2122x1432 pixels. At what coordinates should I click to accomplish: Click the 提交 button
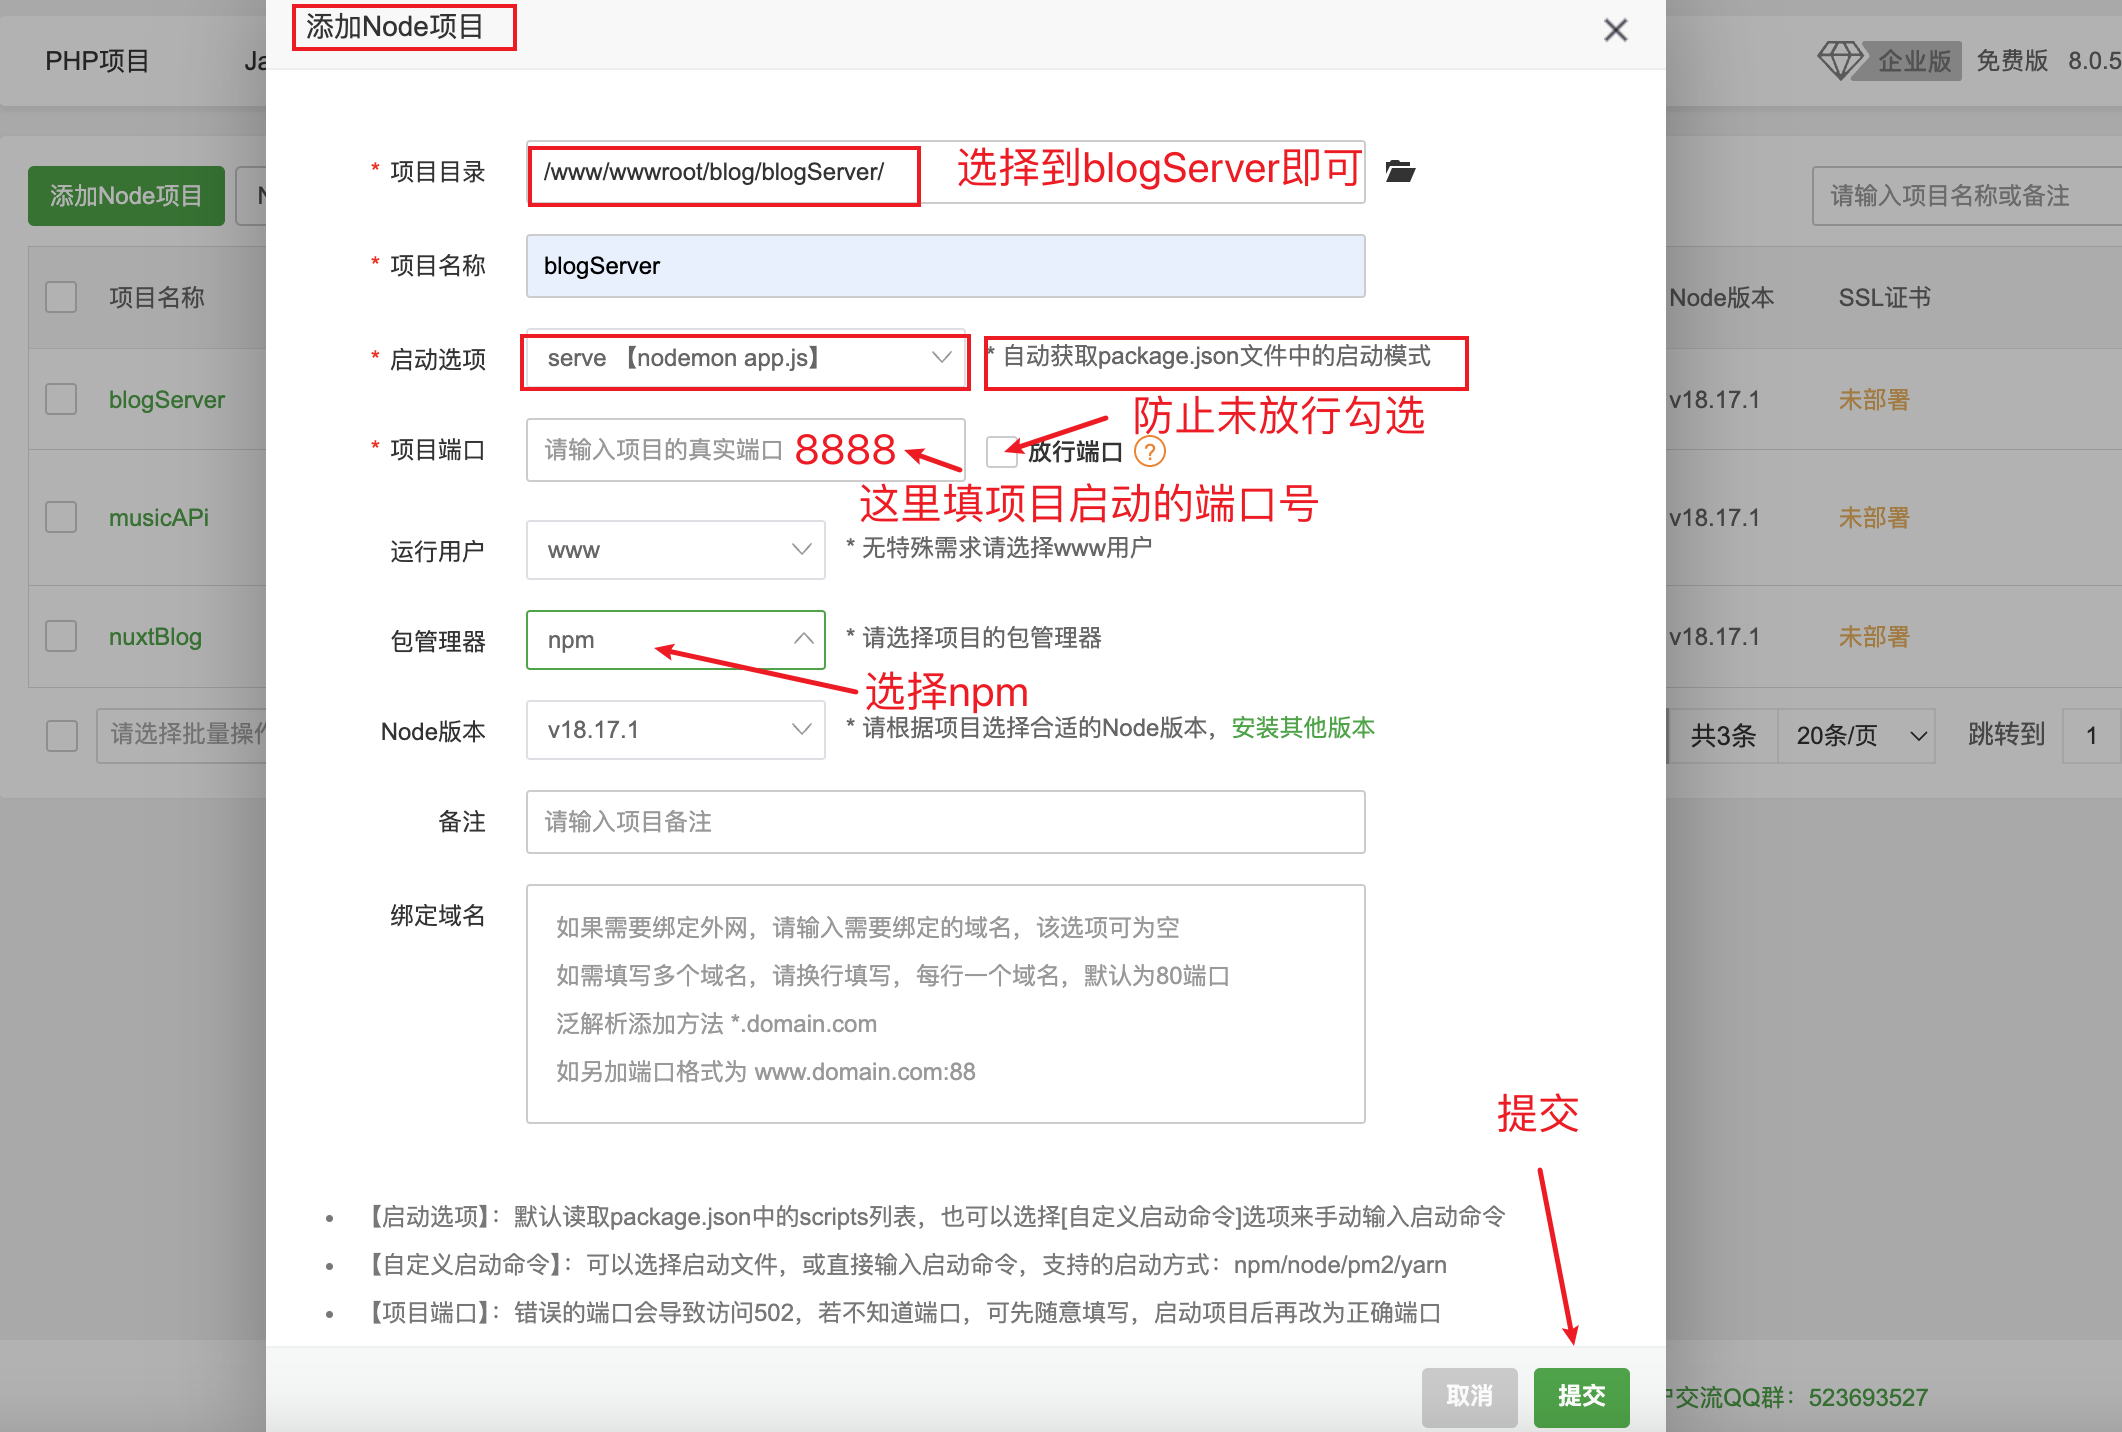(x=1582, y=1396)
